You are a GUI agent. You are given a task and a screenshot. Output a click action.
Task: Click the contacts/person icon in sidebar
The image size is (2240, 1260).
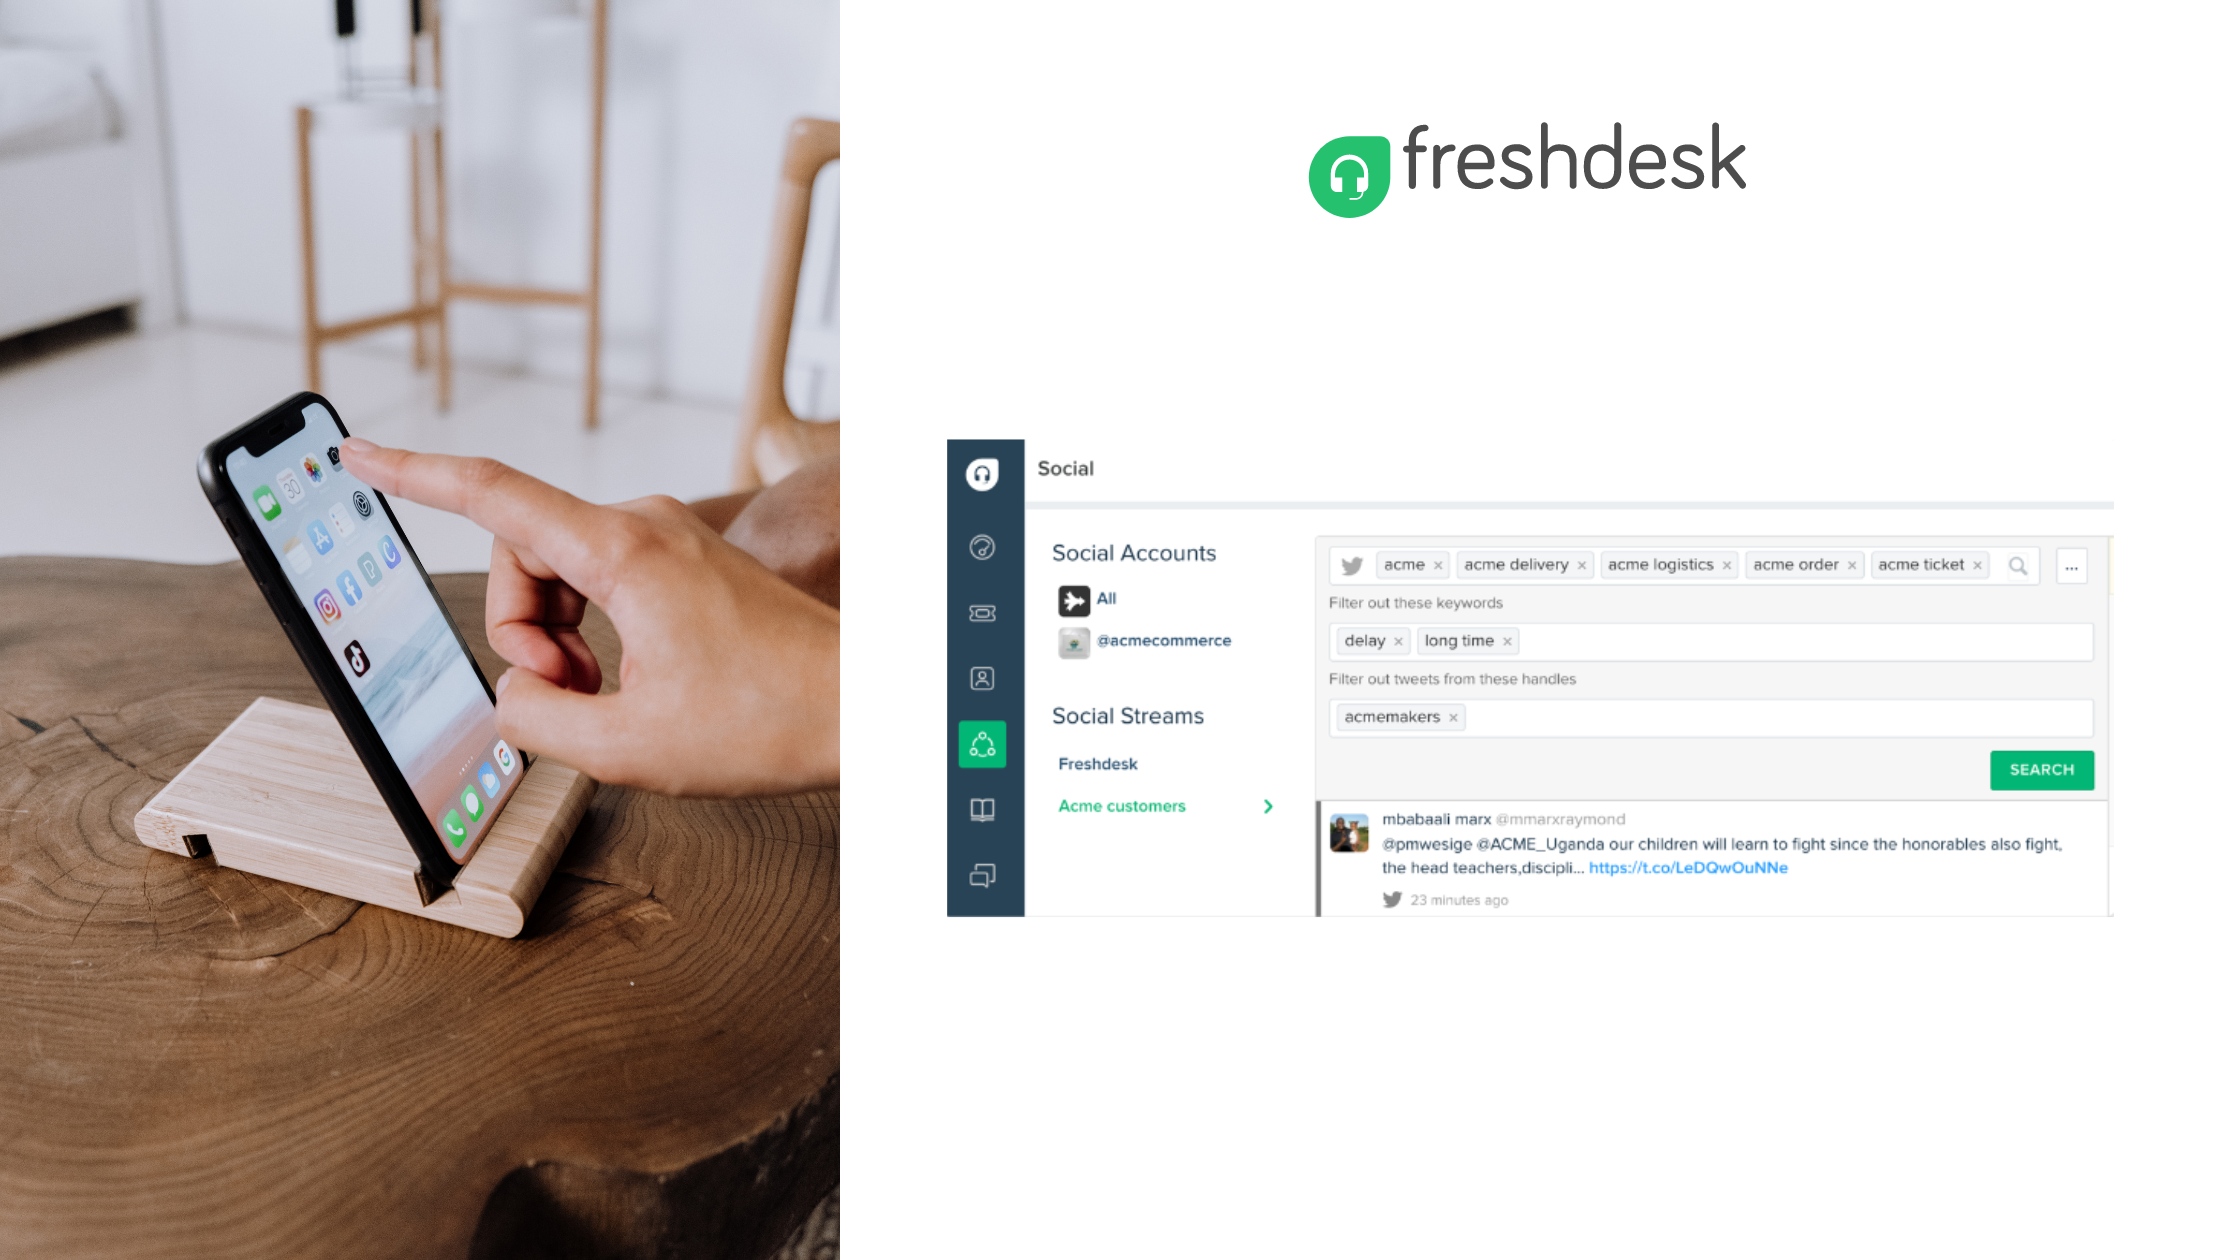[x=982, y=677]
